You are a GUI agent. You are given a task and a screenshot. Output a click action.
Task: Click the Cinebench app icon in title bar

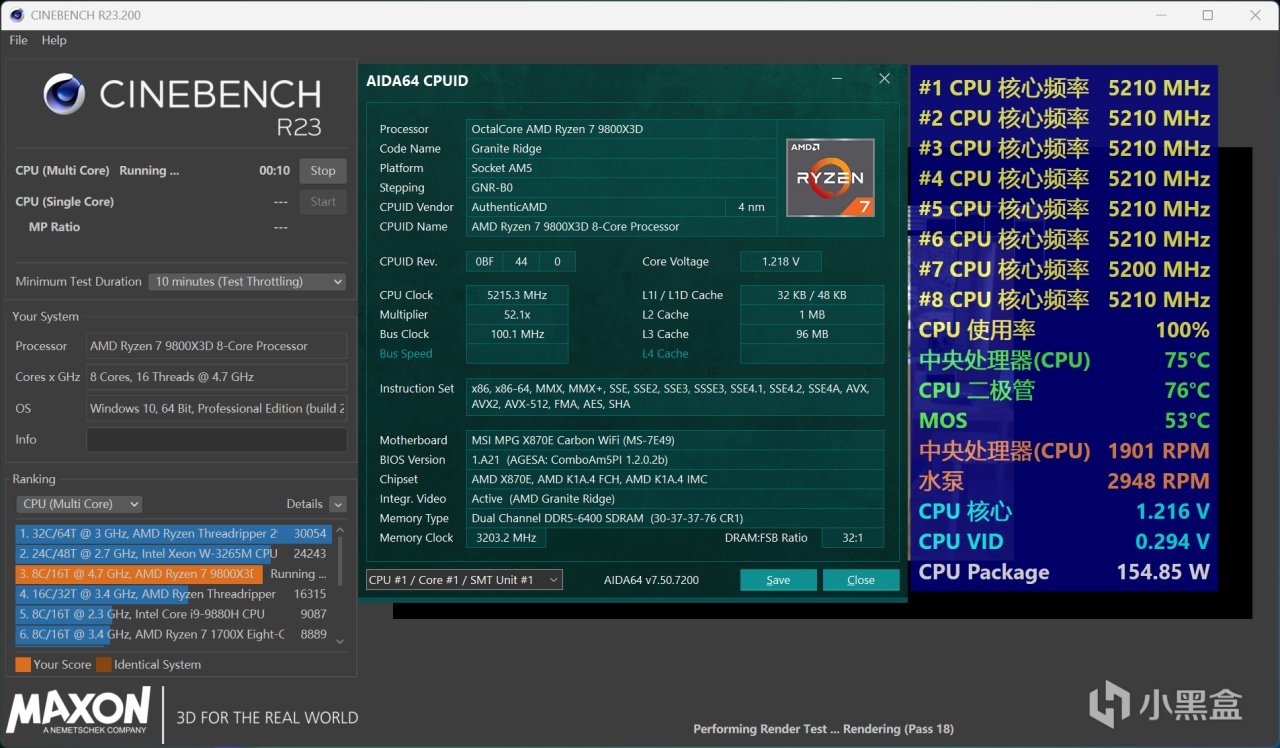pyautogui.click(x=16, y=15)
